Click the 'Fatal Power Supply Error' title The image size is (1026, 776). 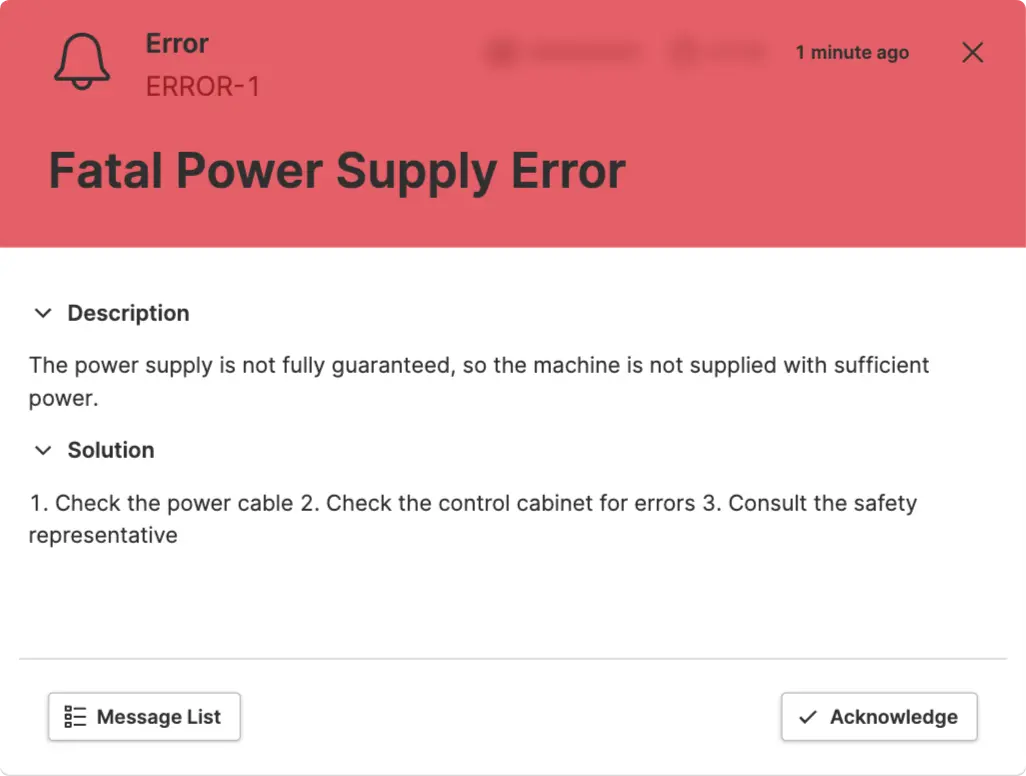(x=337, y=171)
